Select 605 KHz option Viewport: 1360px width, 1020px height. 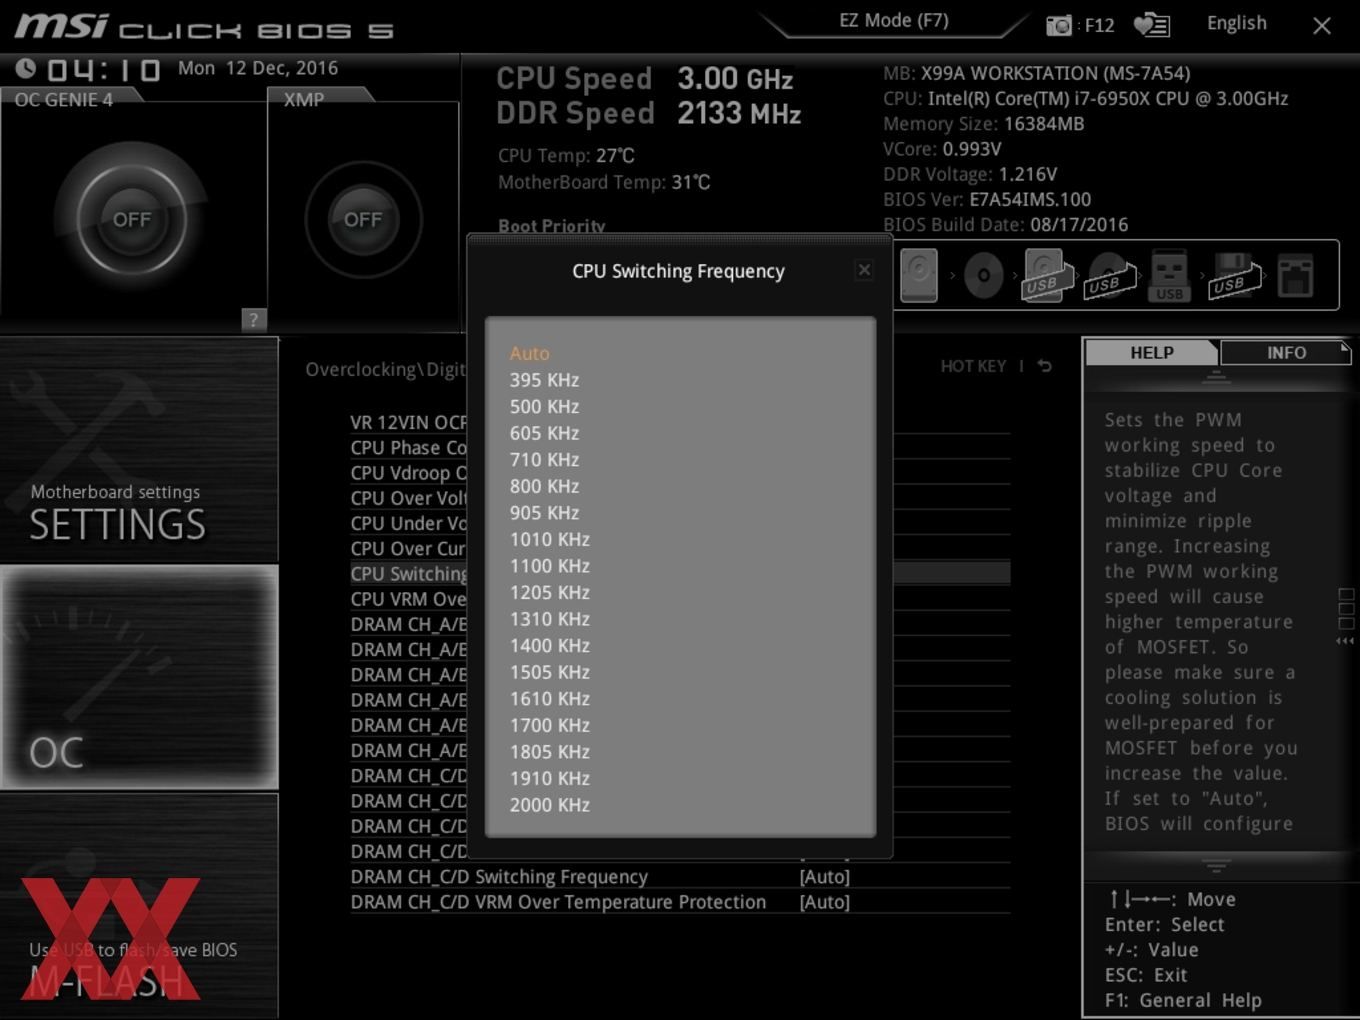point(544,433)
